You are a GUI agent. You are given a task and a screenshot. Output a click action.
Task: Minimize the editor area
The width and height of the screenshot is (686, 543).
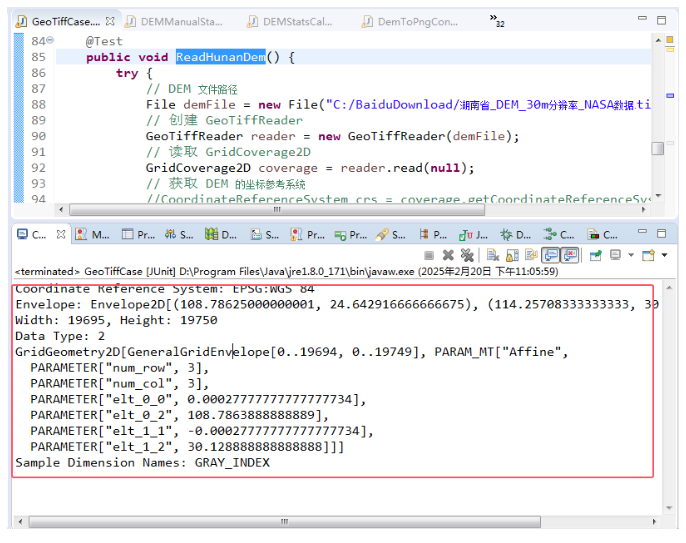pos(642,18)
